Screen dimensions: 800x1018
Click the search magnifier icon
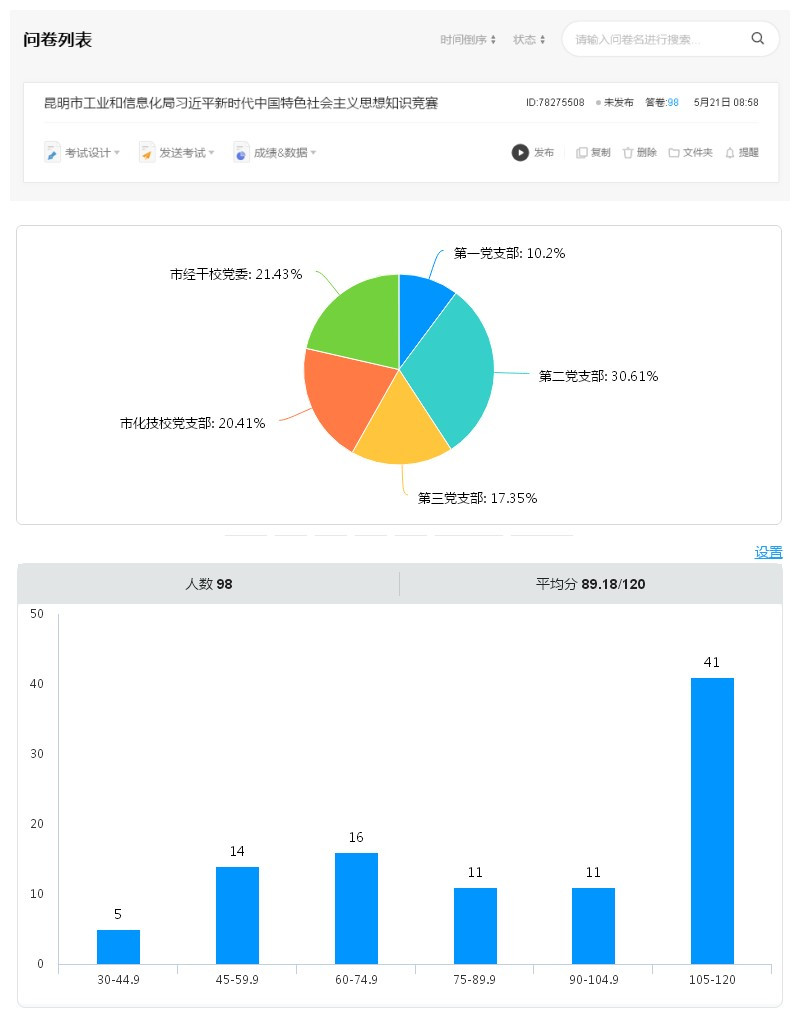757,39
